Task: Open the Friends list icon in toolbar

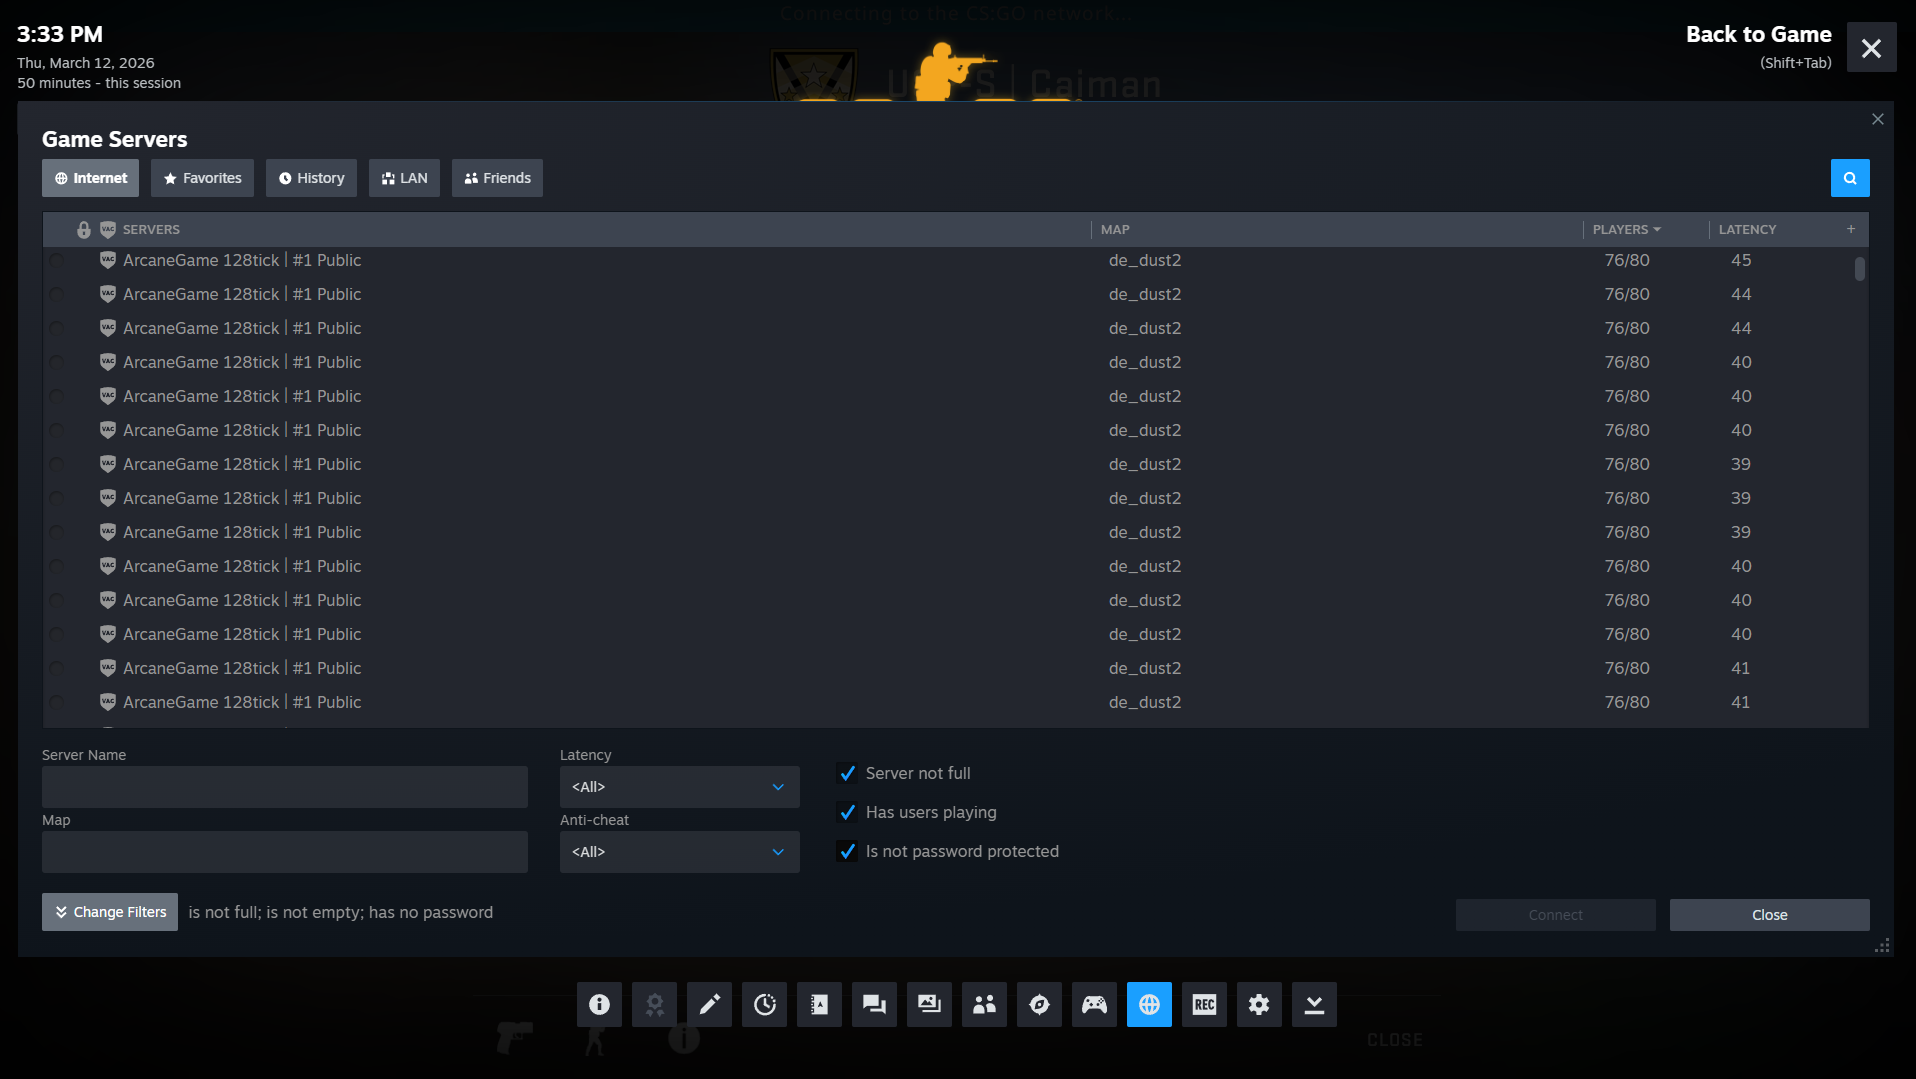Action: (984, 1004)
